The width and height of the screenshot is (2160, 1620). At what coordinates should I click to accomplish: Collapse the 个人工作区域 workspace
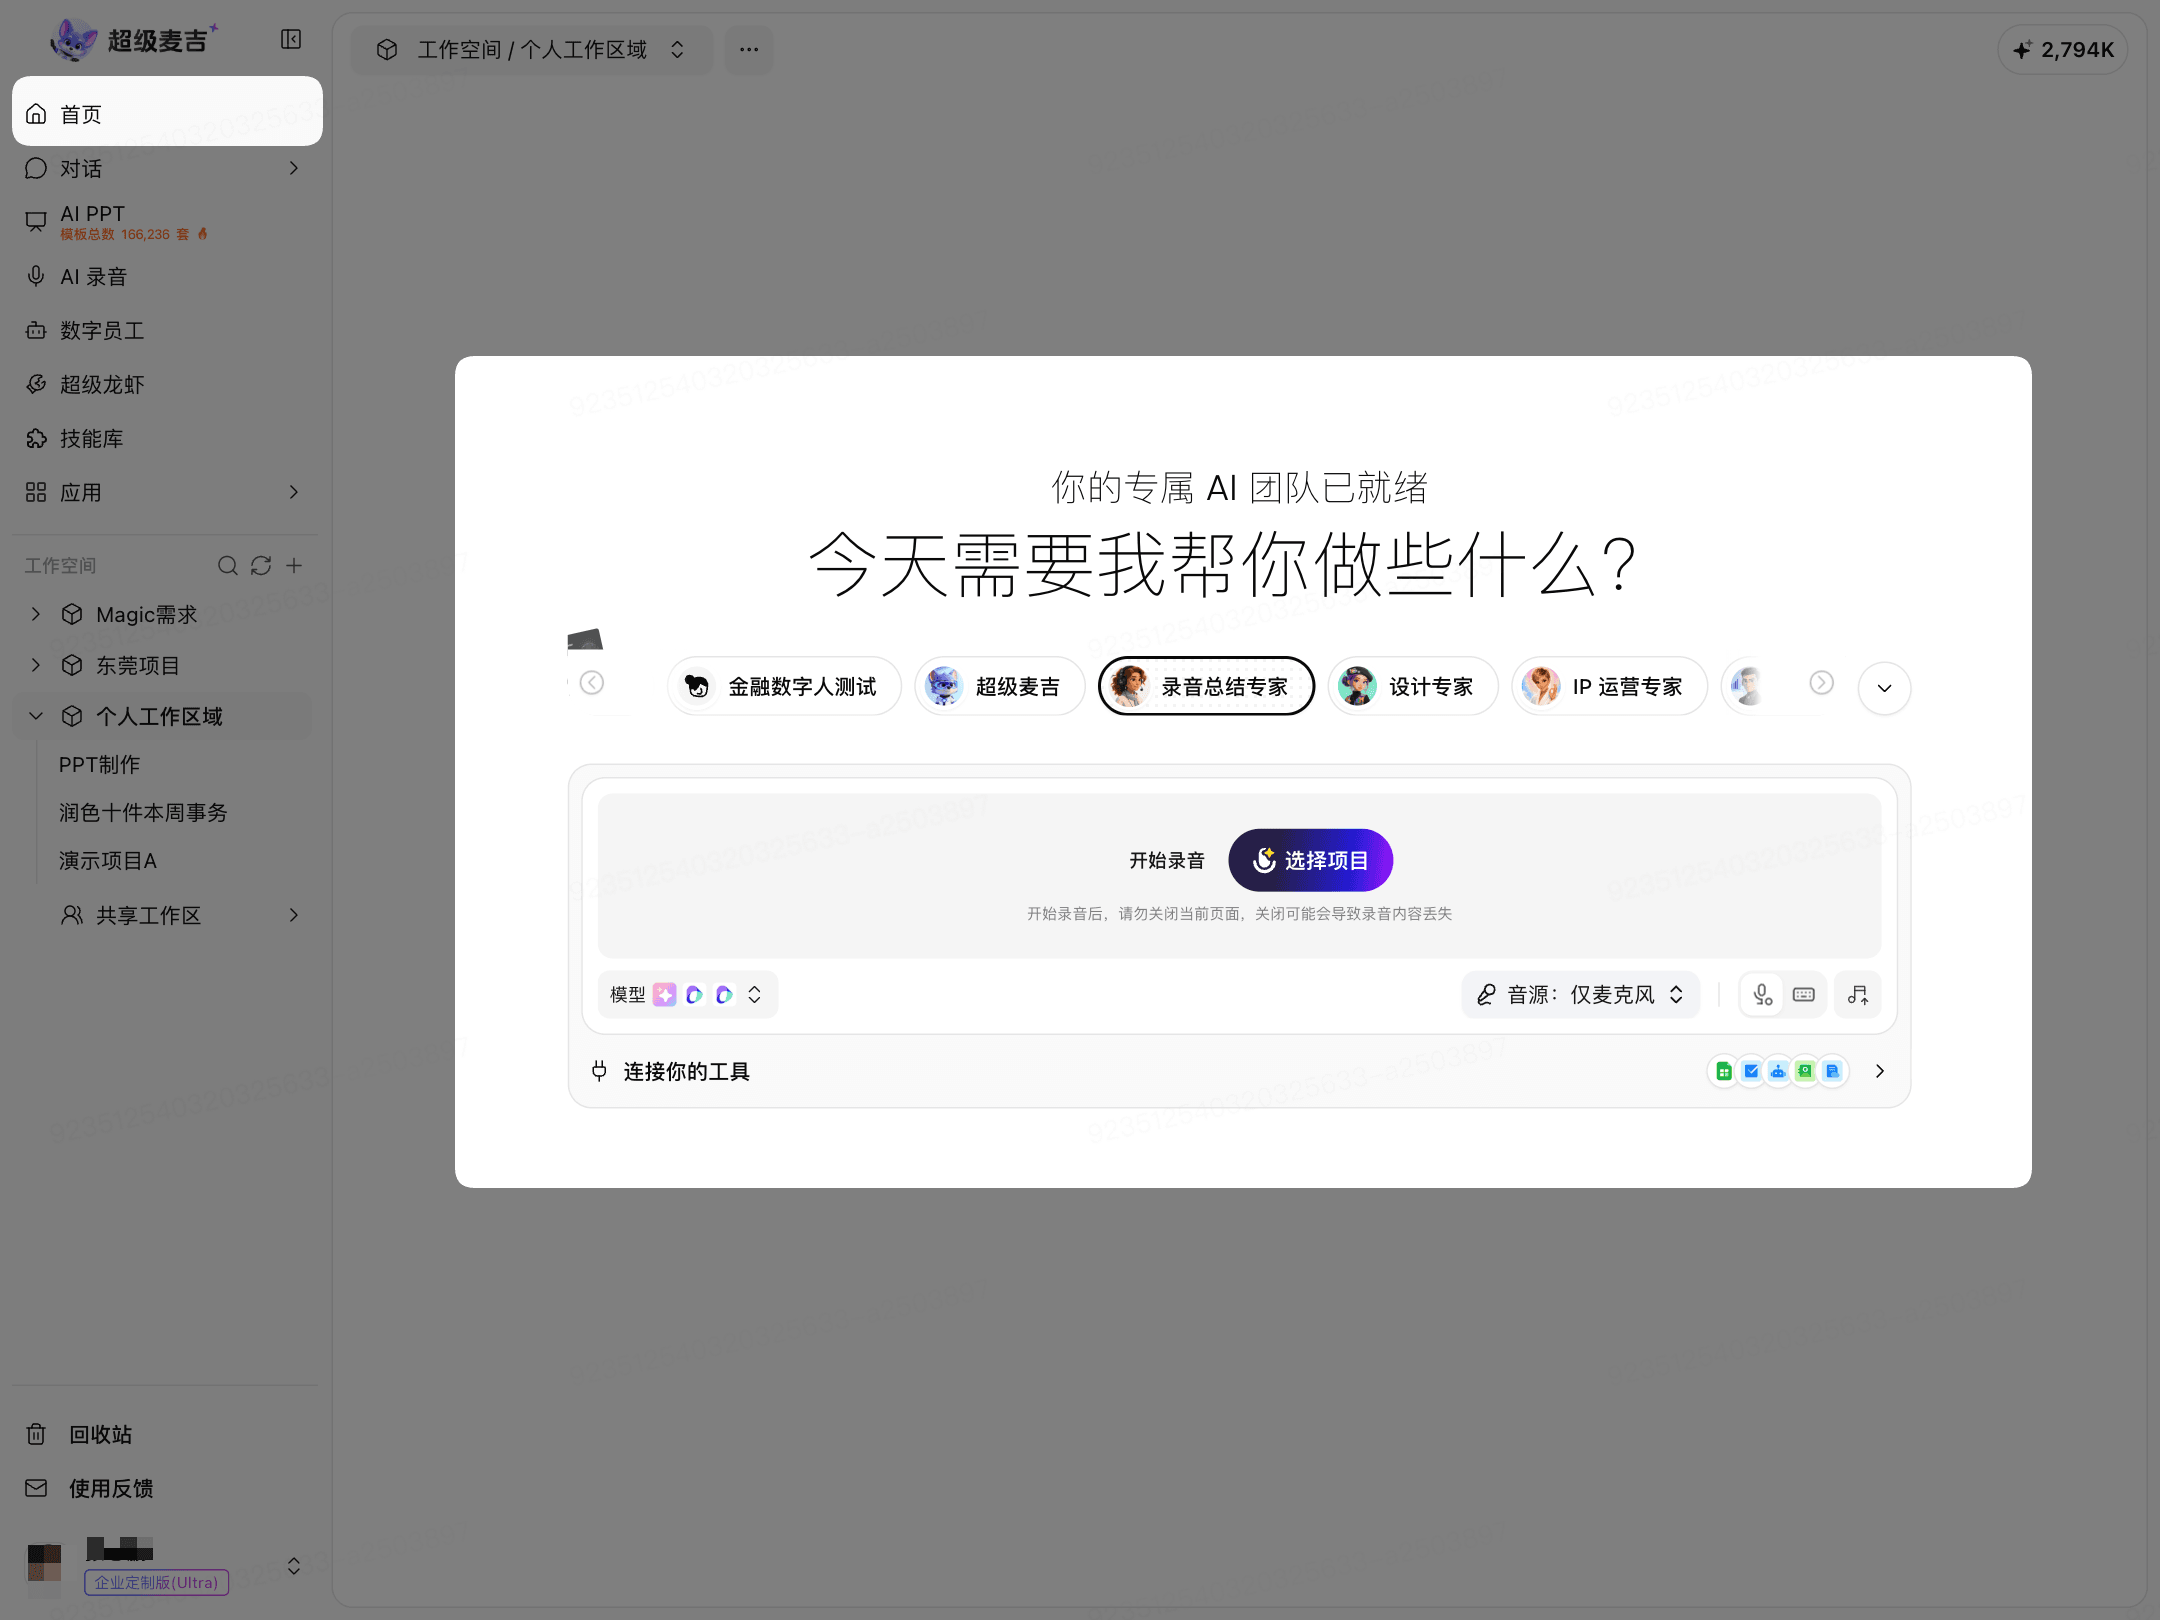pyautogui.click(x=36, y=716)
